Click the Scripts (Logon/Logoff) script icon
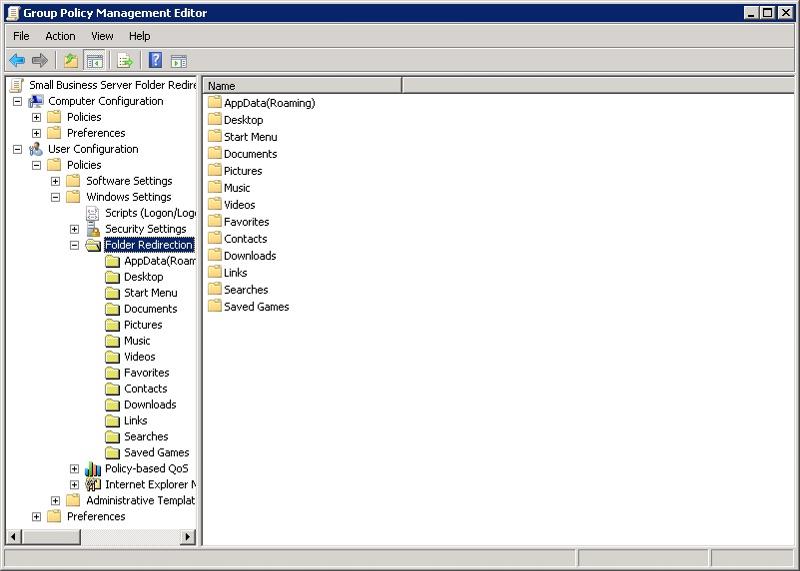This screenshot has height=571, width=800. point(92,213)
